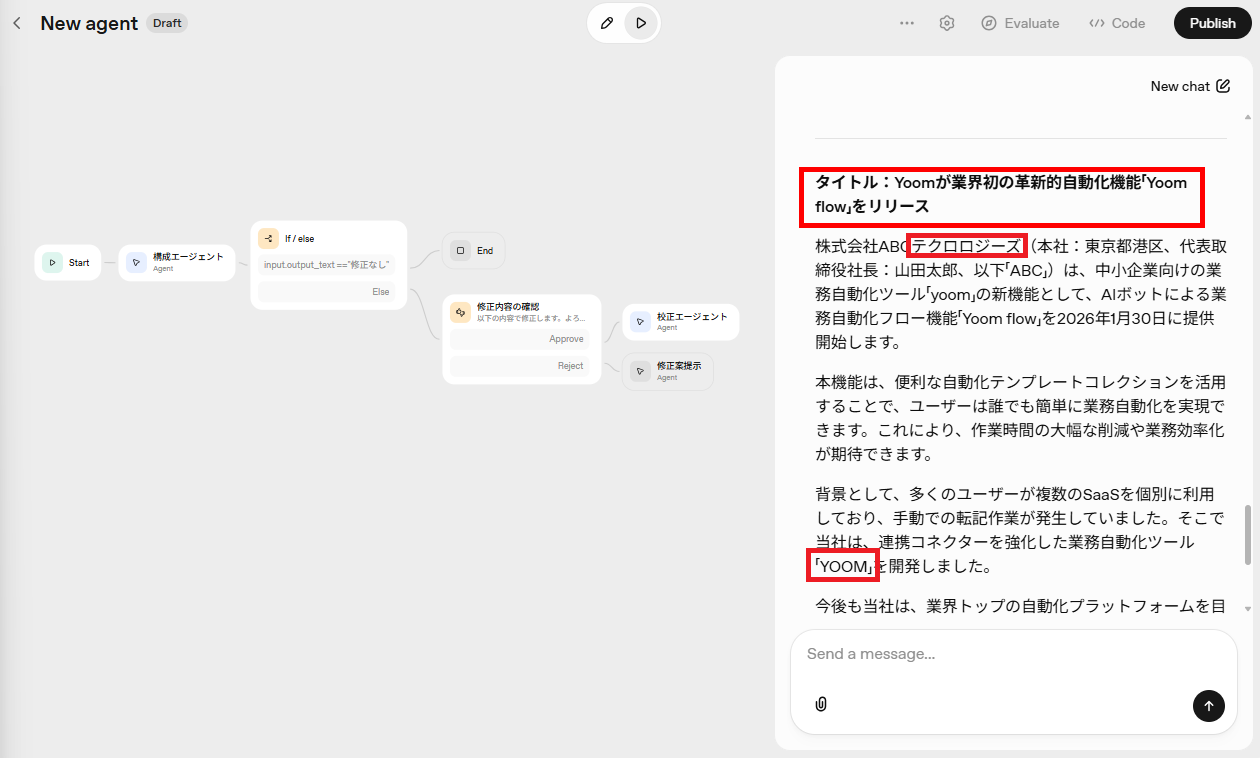Click the 構成エージェント node cursor icon
The height and width of the screenshot is (758, 1260).
coord(136,263)
